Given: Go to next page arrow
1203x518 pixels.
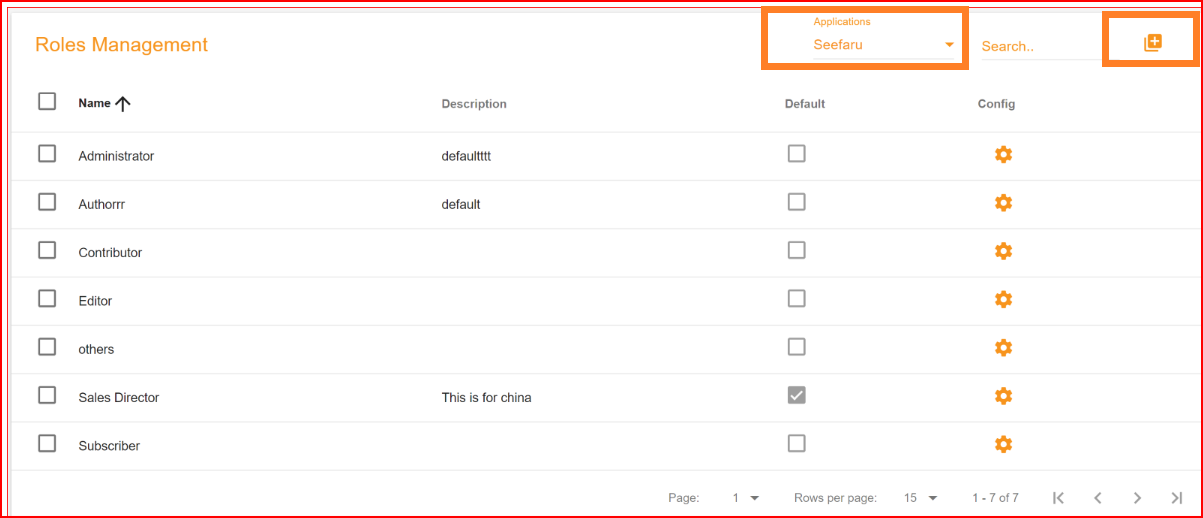Looking at the screenshot, I should click(1137, 498).
